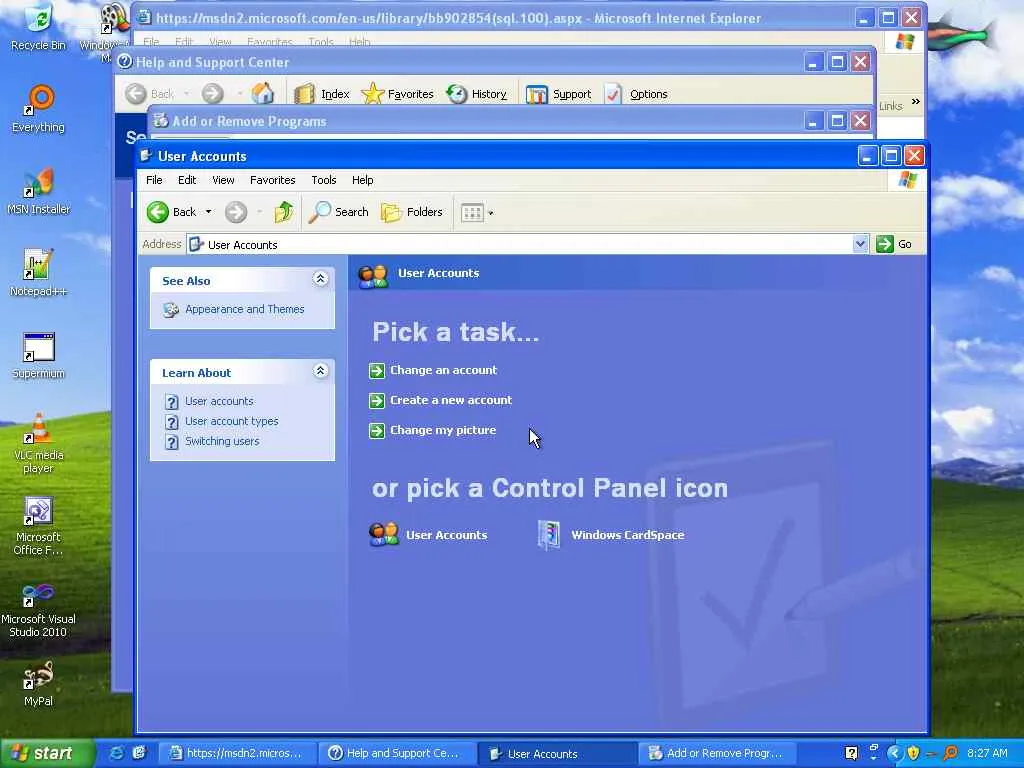
Task: Click the 'Create a new account' task
Action: [451, 400]
